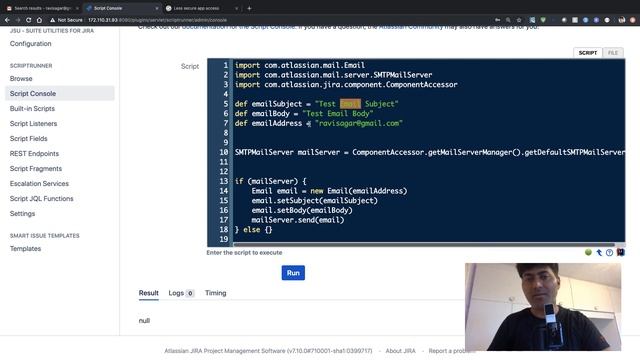Bookmark this page with the star icon
Image resolution: width=640 pixels, height=360 pixels.
coord(519,20)
